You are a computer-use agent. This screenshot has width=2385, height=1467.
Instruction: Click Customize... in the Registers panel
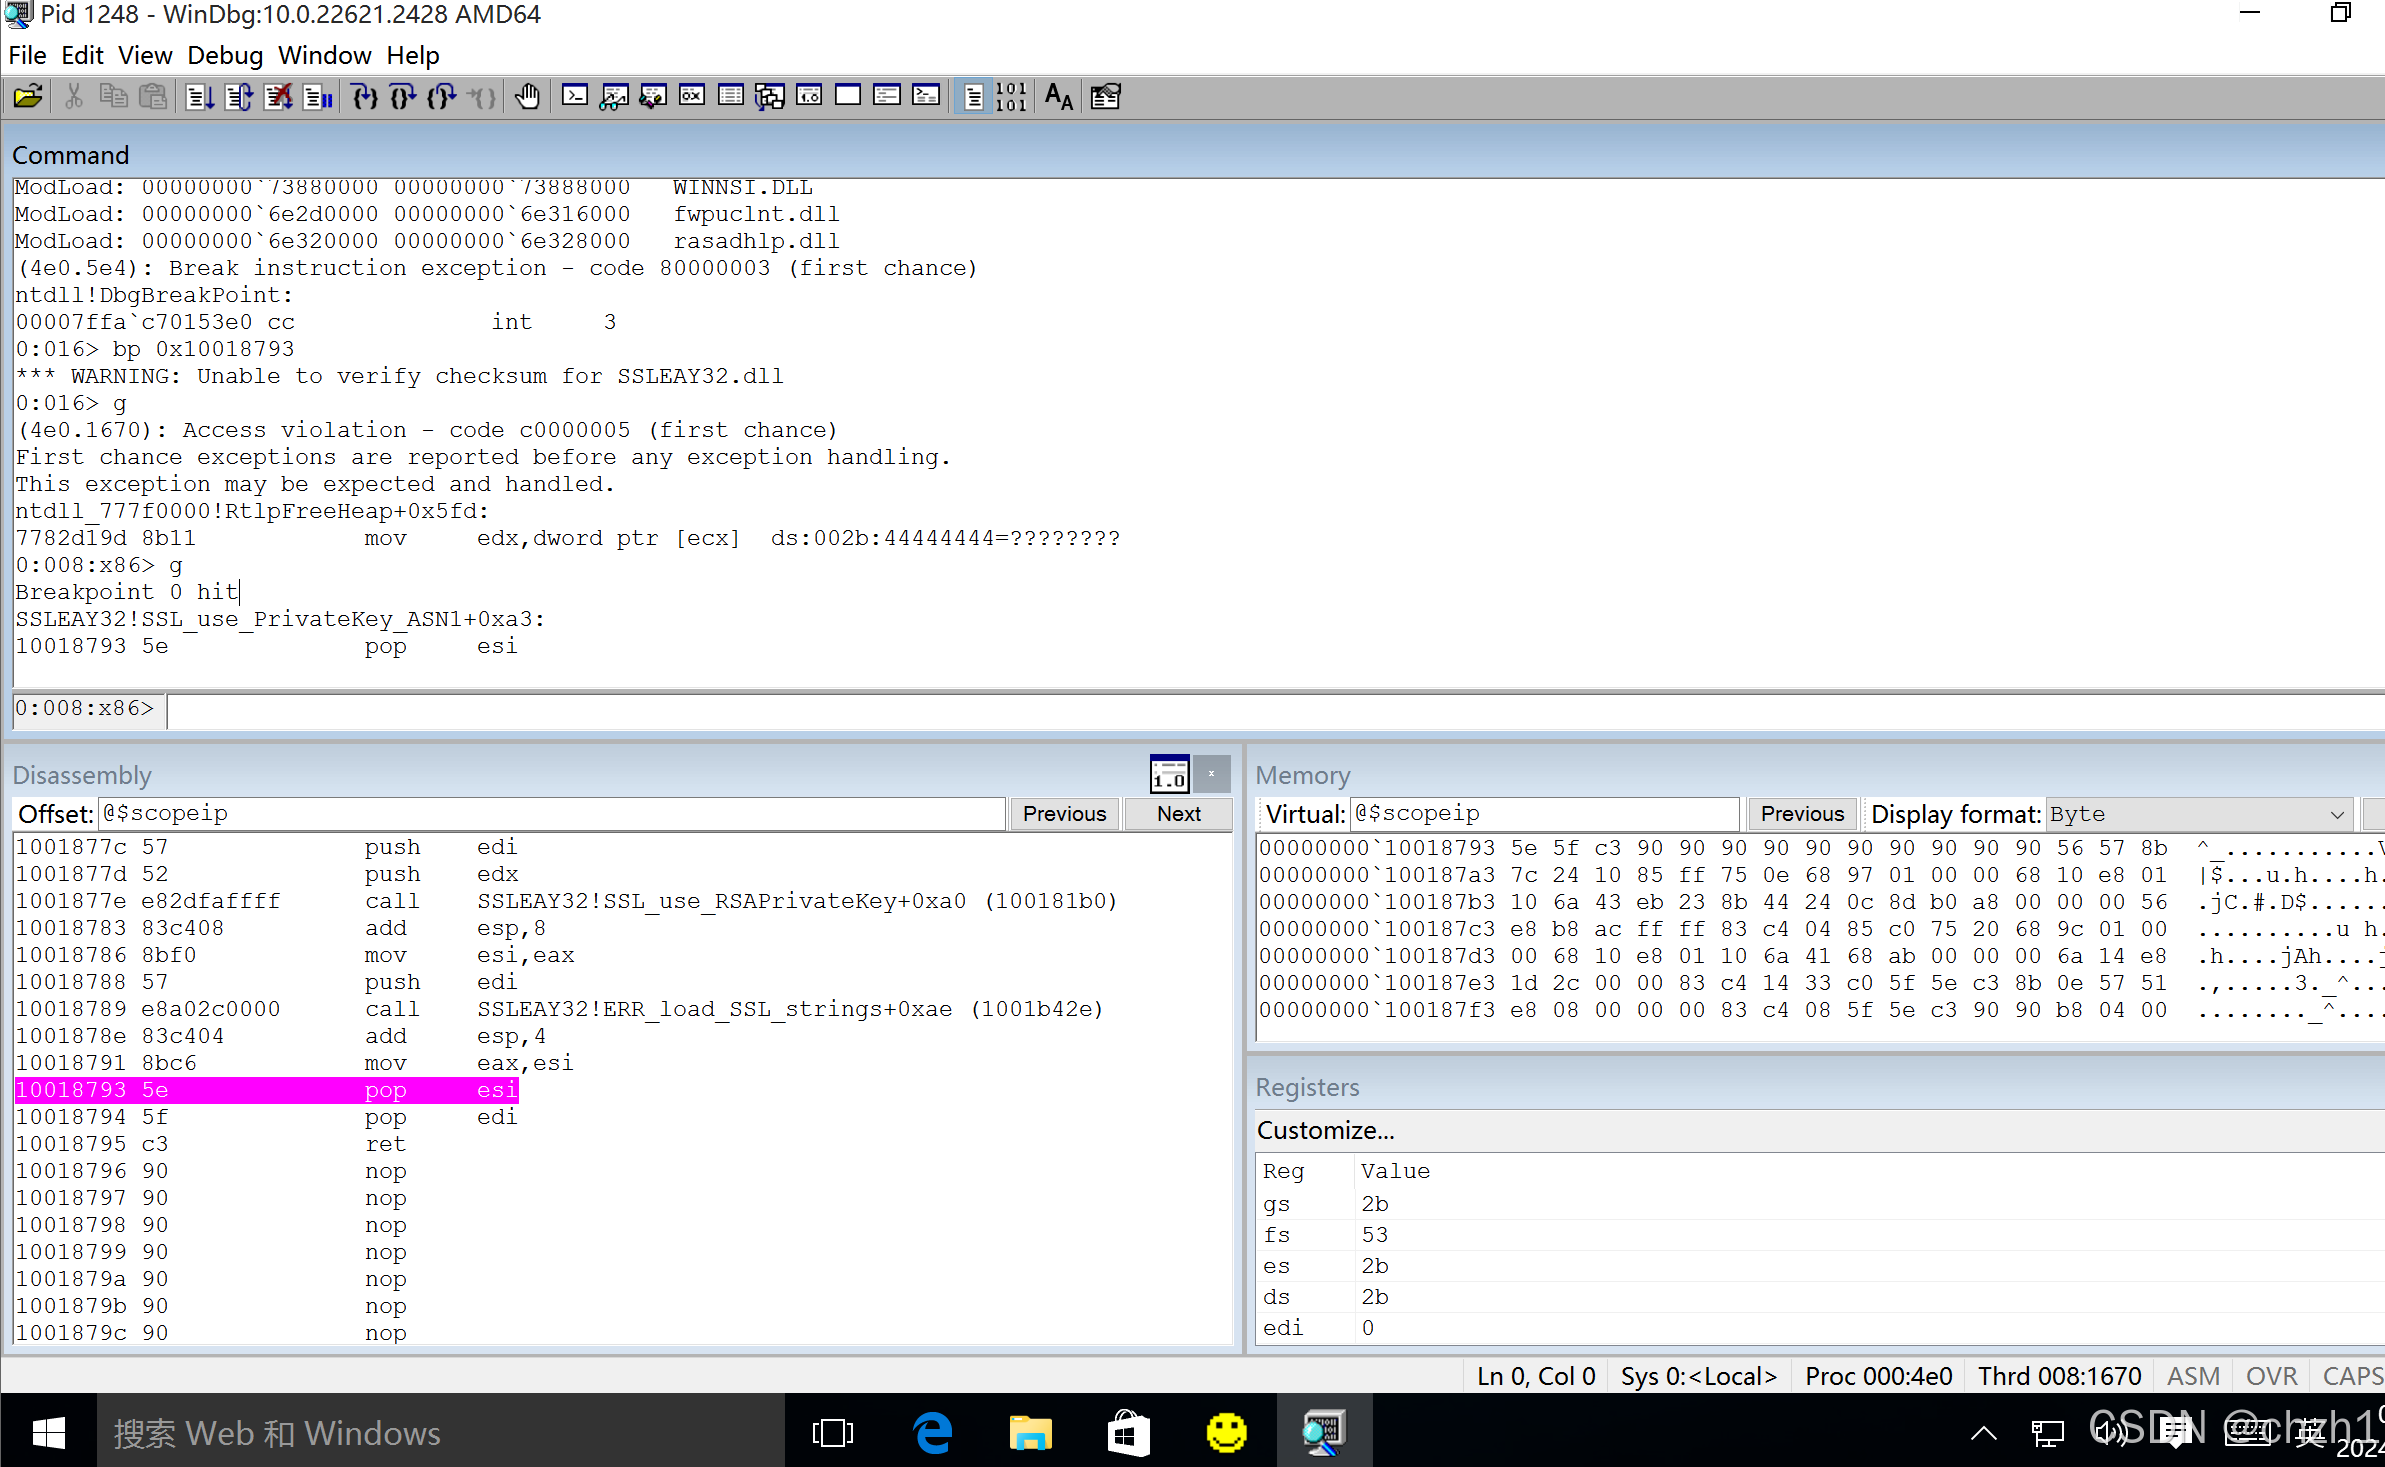coord(1325,1130)
